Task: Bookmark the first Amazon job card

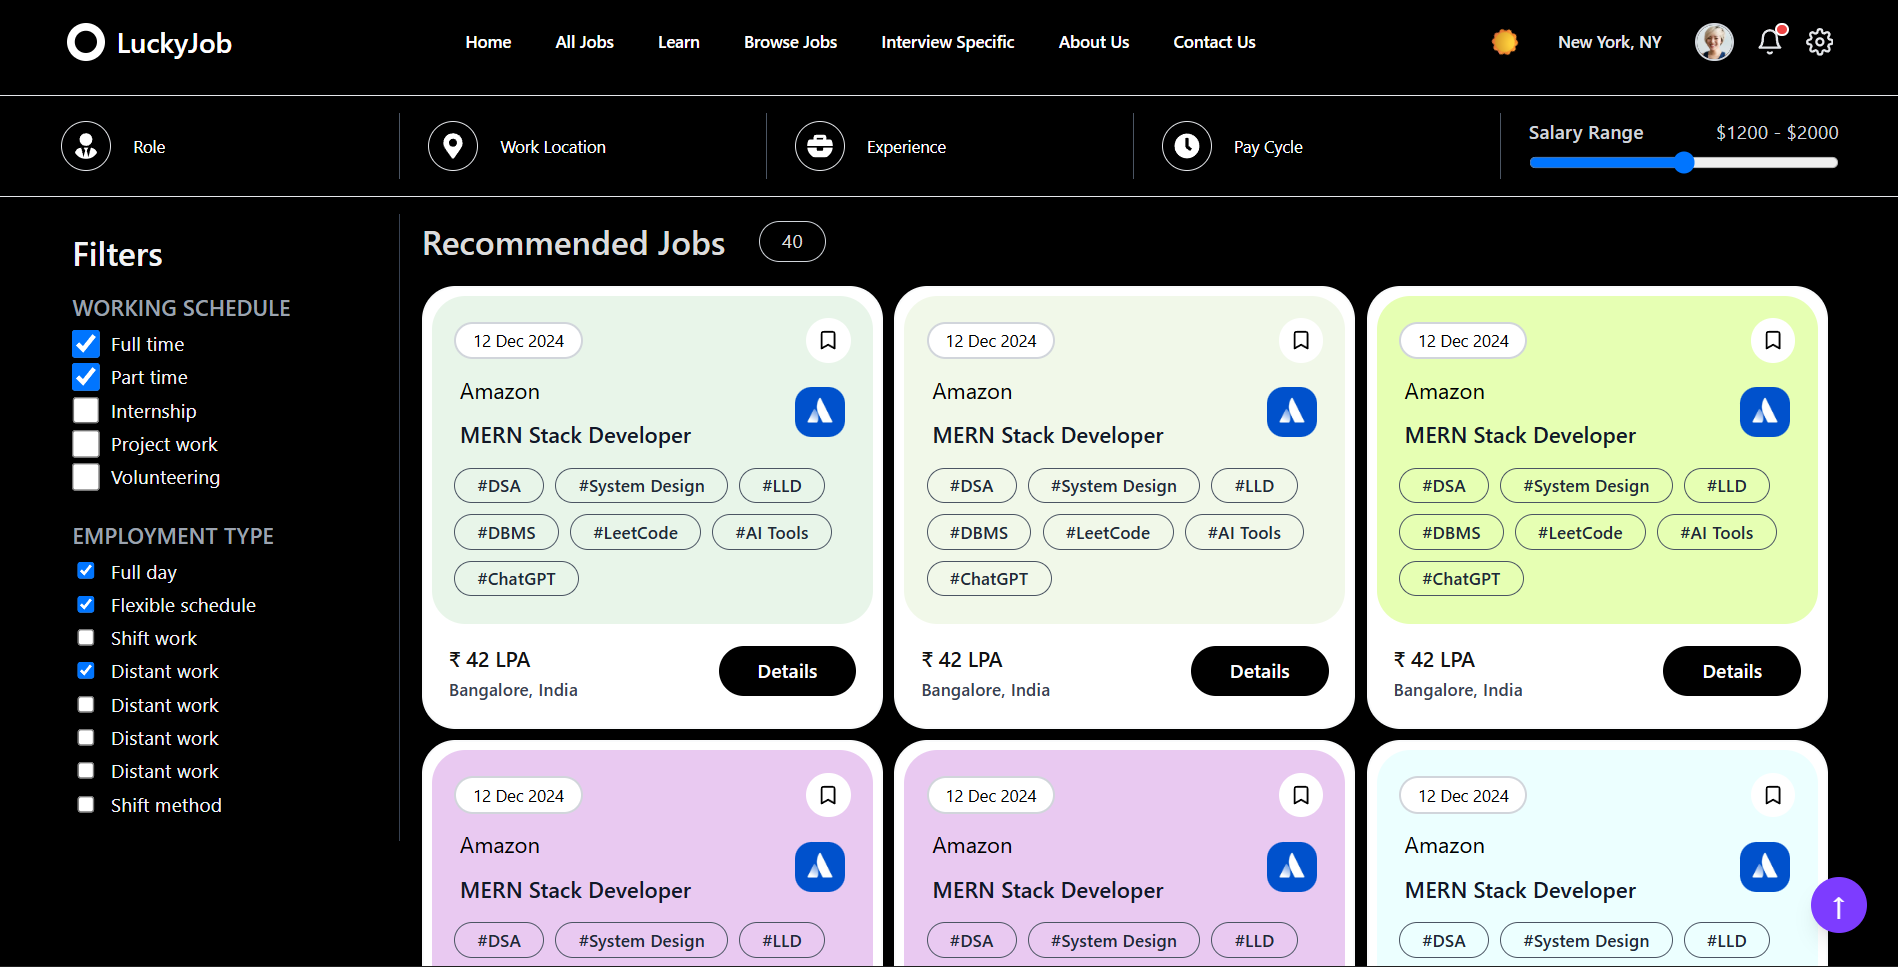Action: (828, 341)
